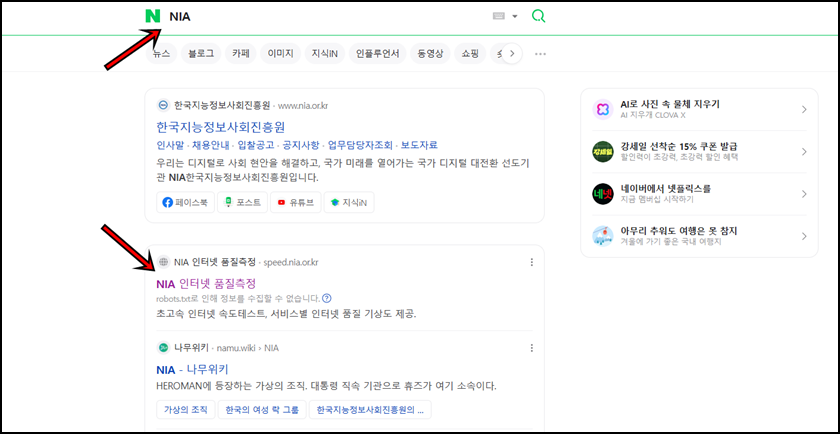Open options menu for NIA 인터넷 품질측정 result
This screenshot has width=840, height=434.
(531, 262)
